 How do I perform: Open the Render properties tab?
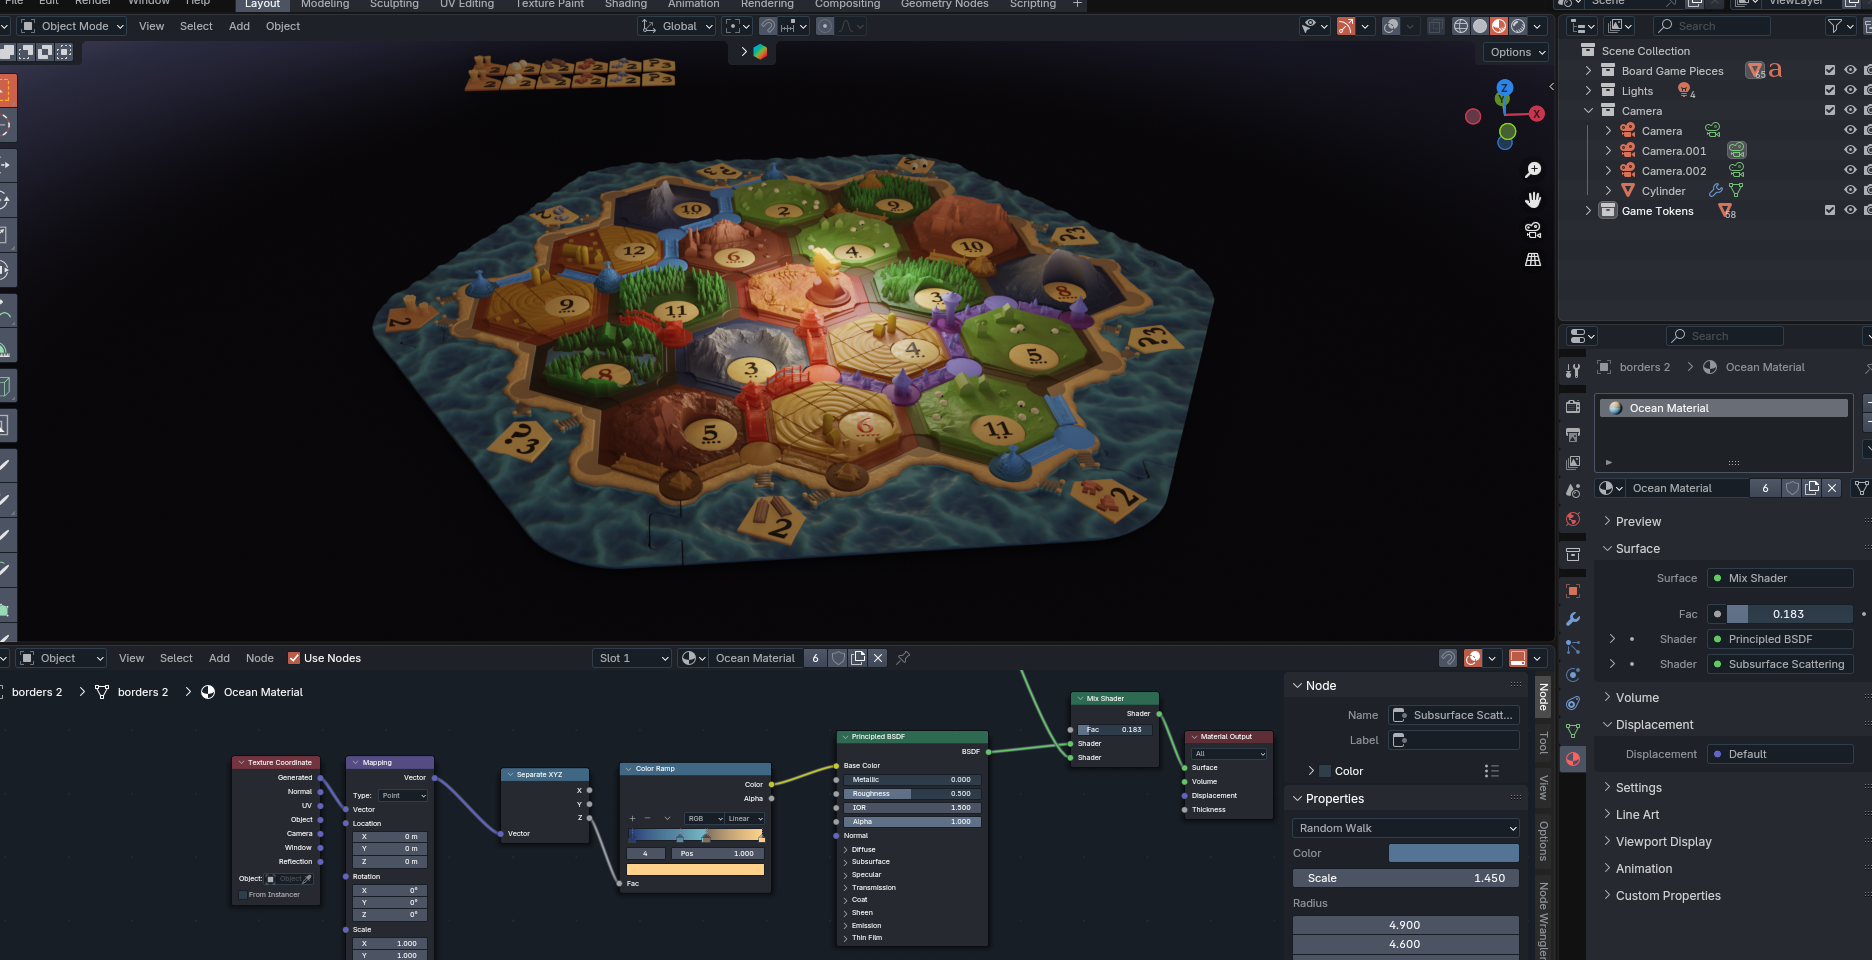(x=1573, y=407)
